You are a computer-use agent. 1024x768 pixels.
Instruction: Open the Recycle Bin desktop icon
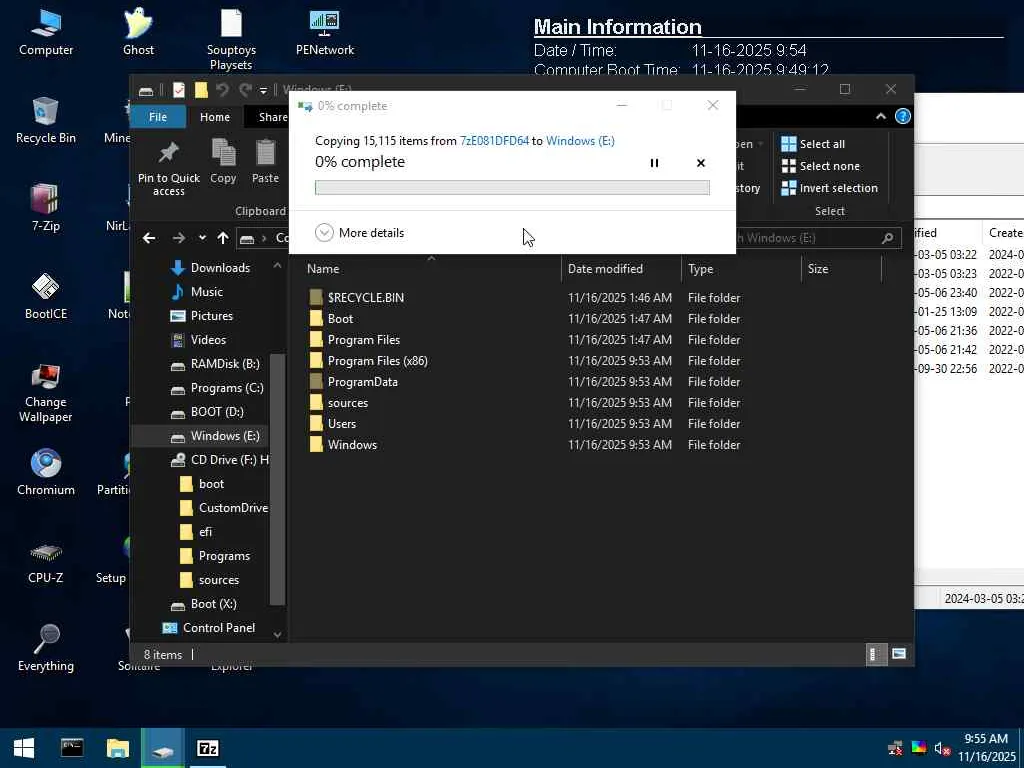click(x=46, y=121)
